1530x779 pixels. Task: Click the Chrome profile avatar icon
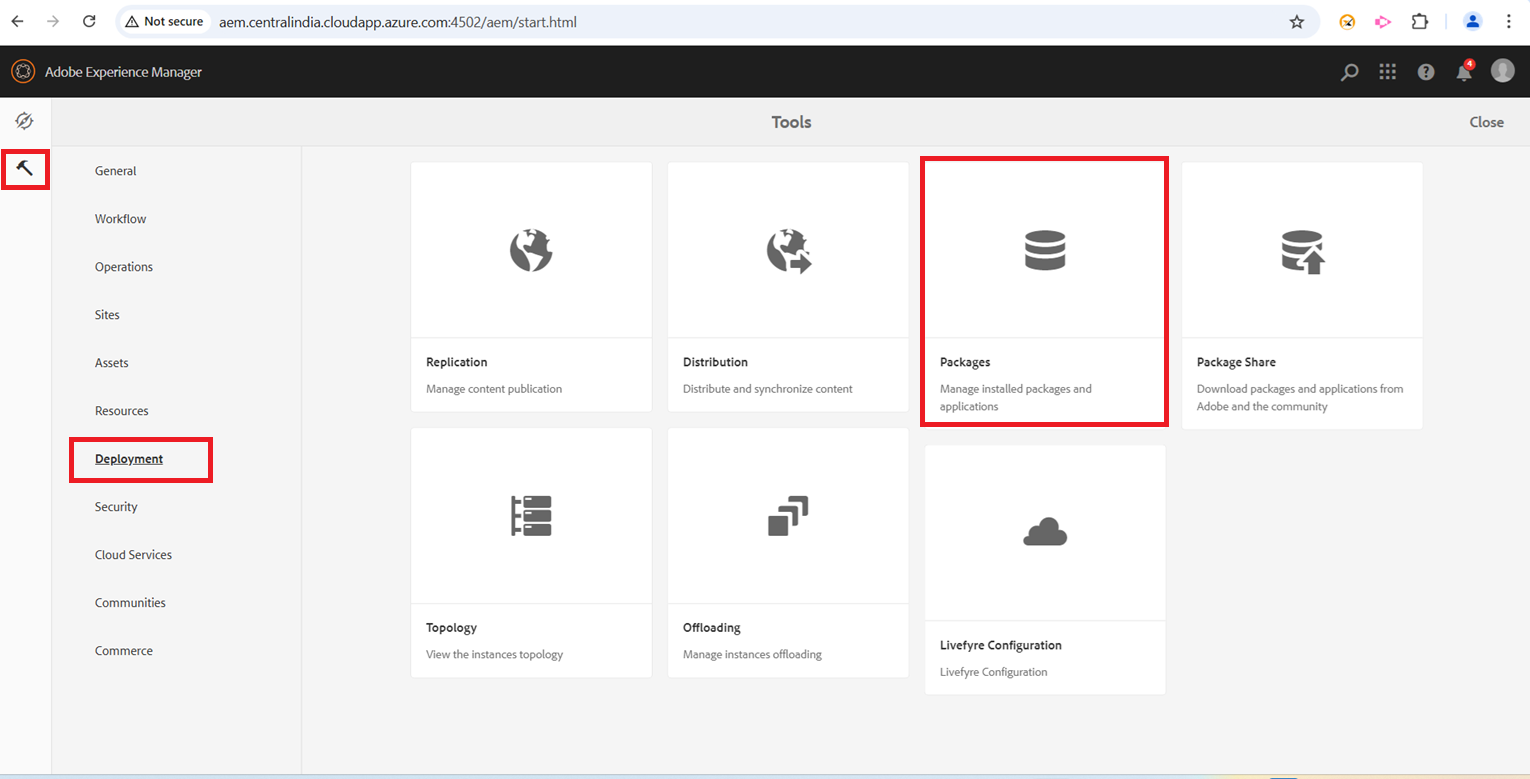pos(1472,21)
